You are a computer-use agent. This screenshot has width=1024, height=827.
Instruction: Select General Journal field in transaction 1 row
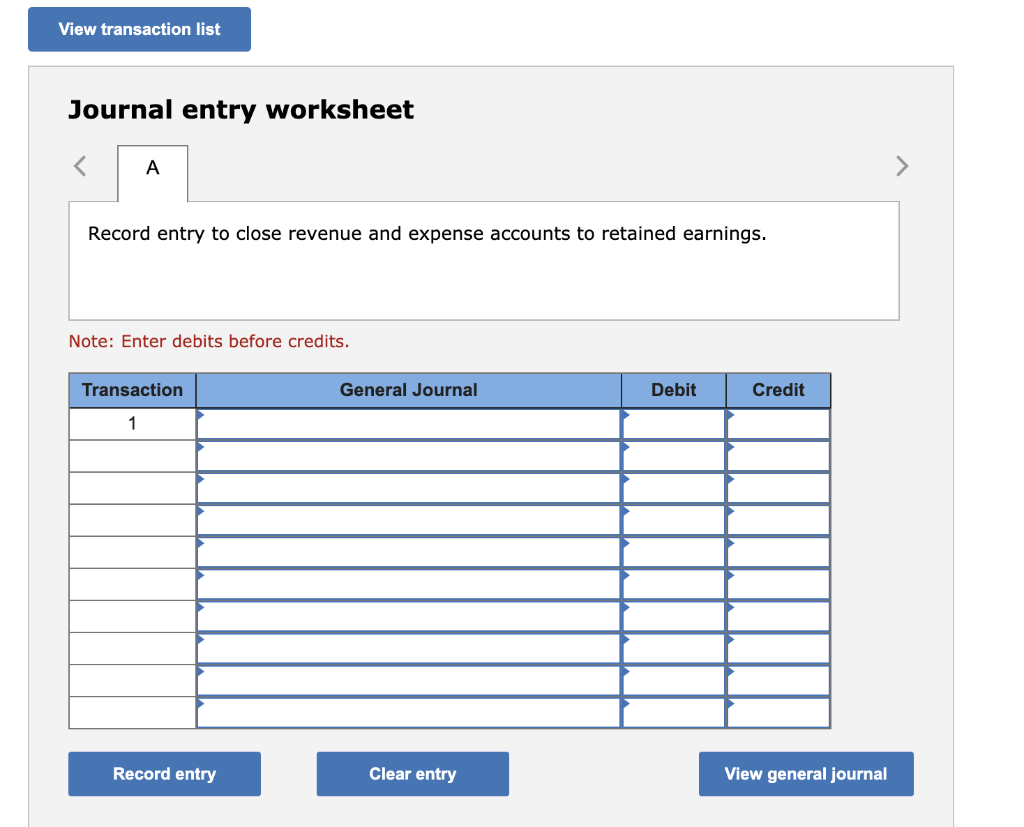(x=409, y=424)
